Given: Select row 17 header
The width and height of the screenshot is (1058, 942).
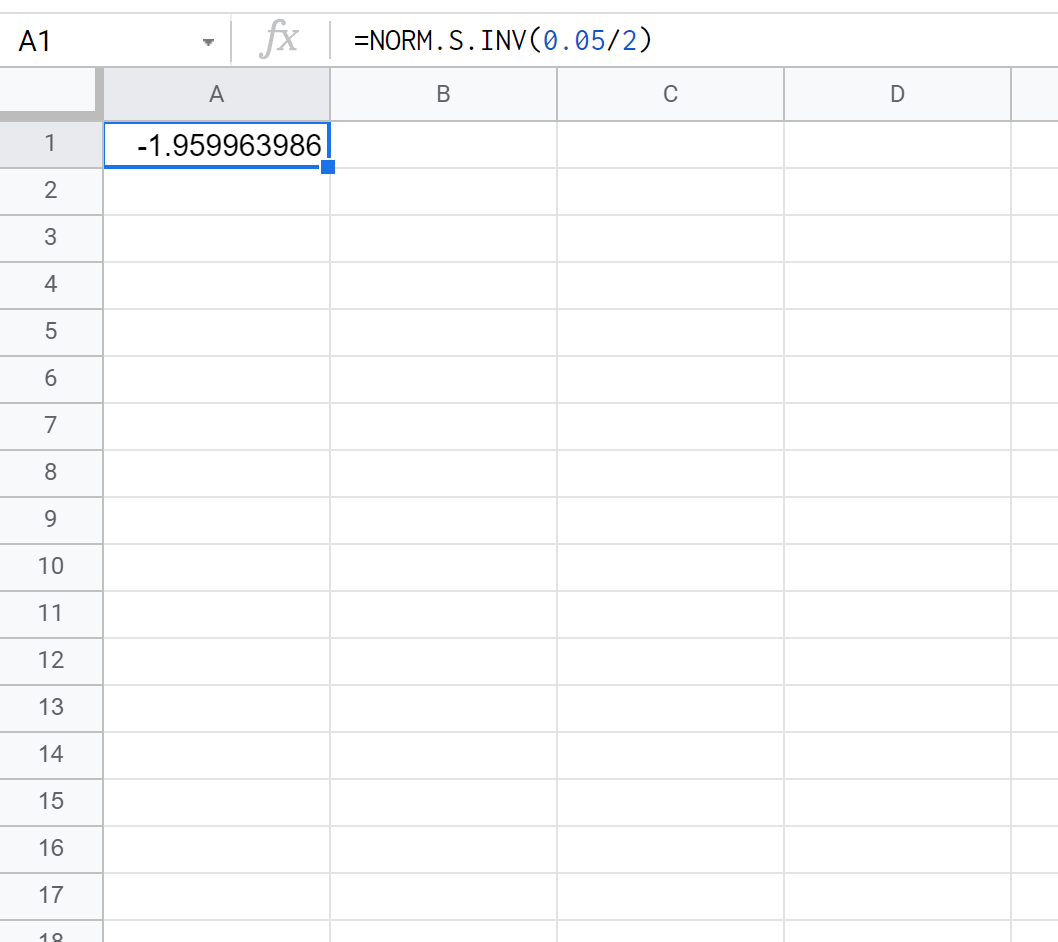Looking at the screenshot, I should (50, 895).
